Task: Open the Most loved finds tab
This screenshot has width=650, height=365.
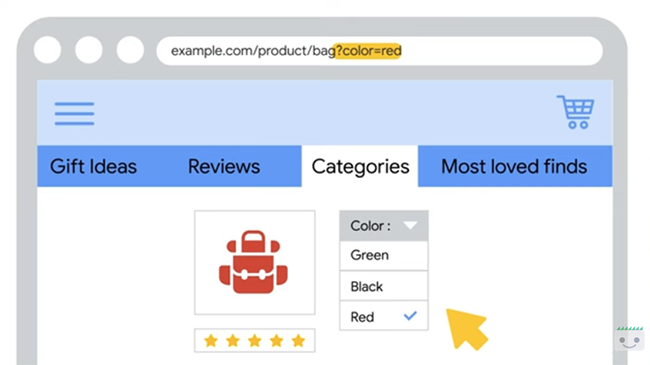Action: 514,166
